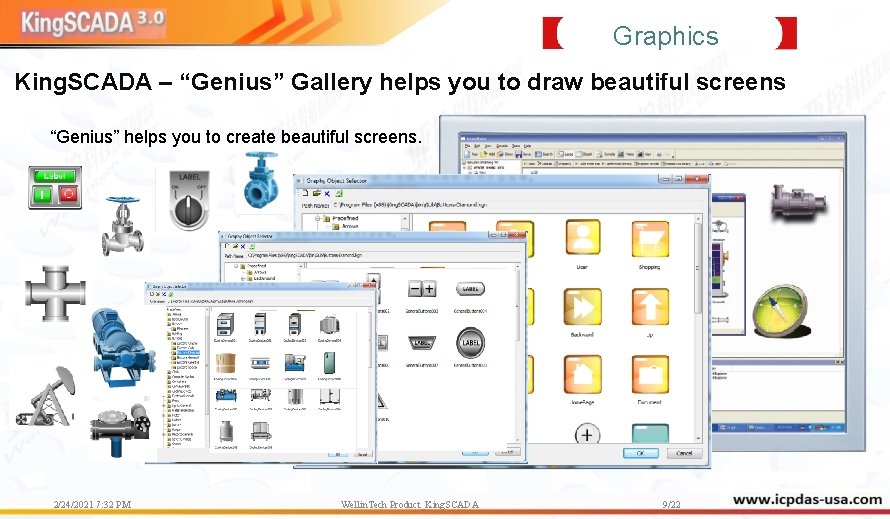This screenshot has height=519, width=890.
Task: Open the Help menu in the main window
Action: click(x=527, y=146)
